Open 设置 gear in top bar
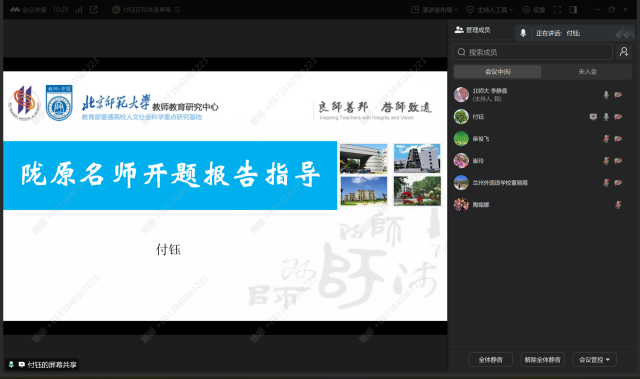Viewport: 640px width, 379px height. pyautogui.click(x=534, y=10)
